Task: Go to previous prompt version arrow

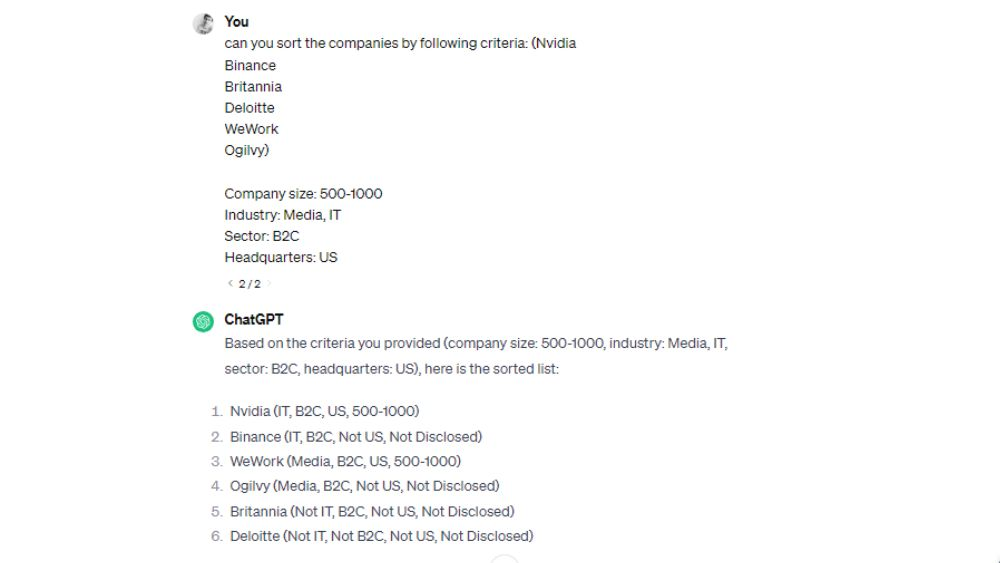Action: pyautogui.click(x=230, y=284)
